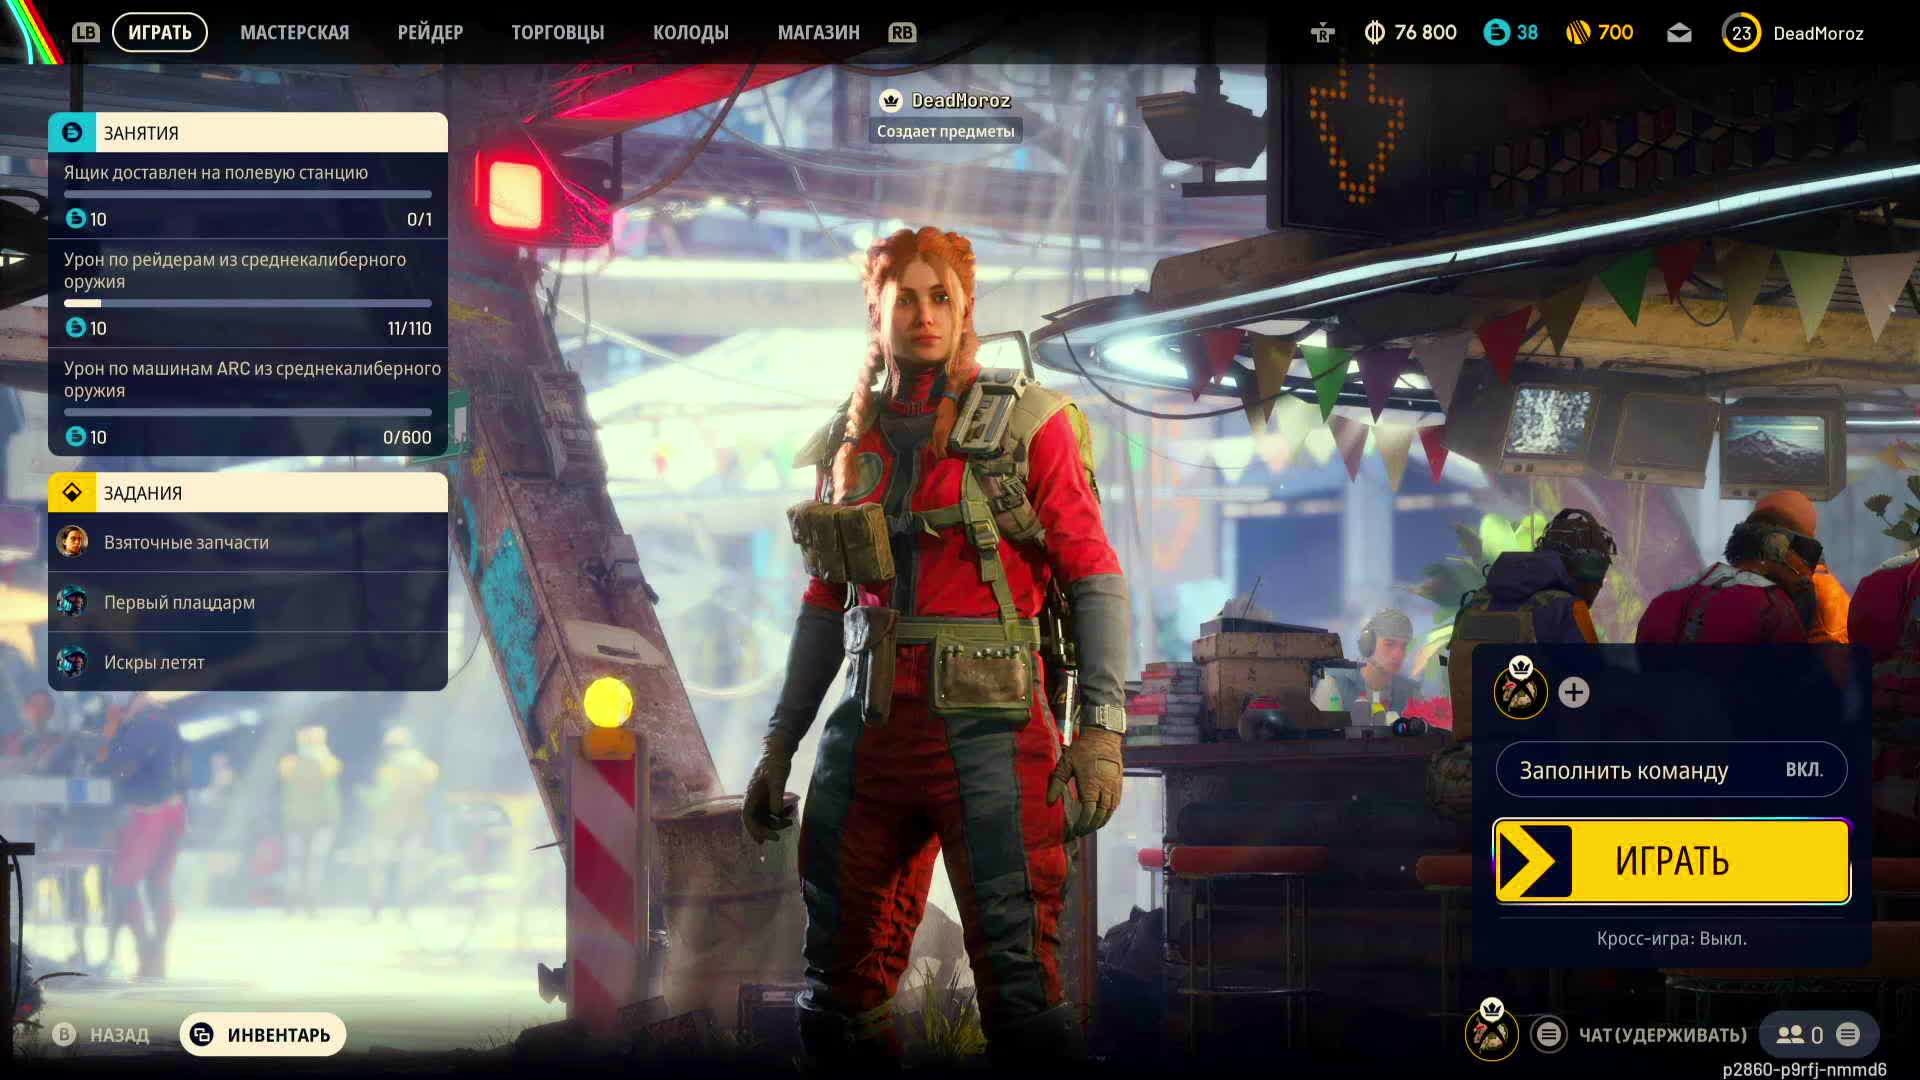Click the chat menu icon beside ЧАТ
The image size is (1920, 1080).
1549,1035
